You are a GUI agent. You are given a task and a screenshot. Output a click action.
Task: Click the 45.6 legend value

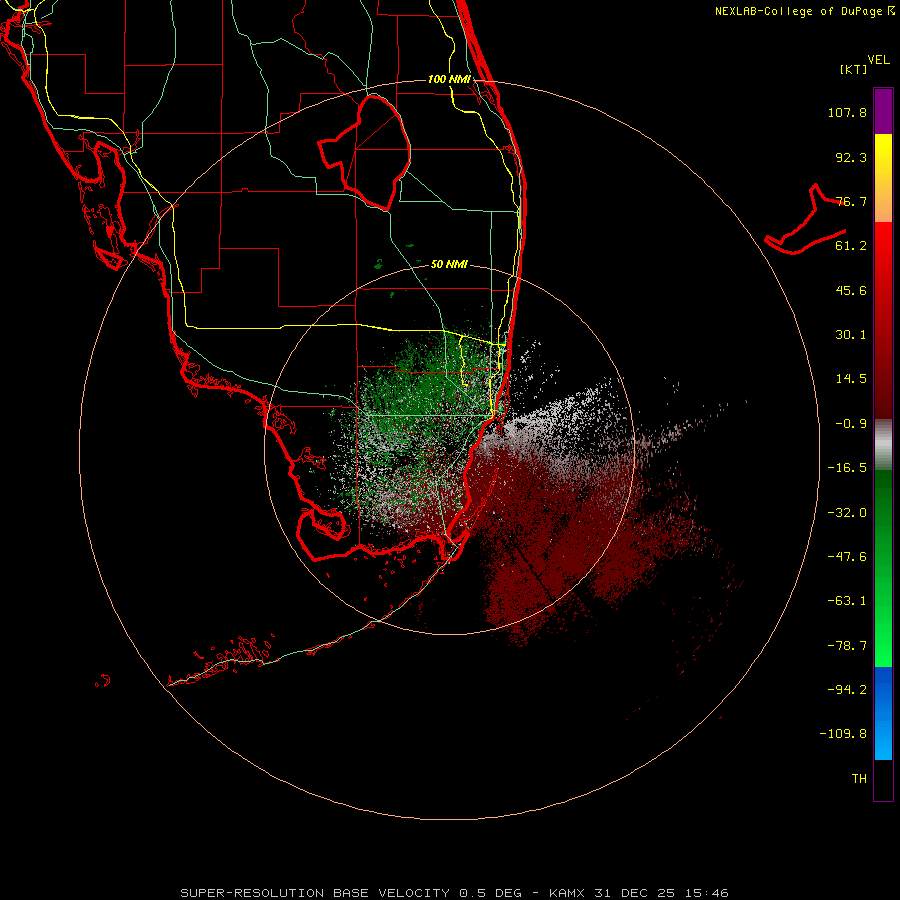click(x=851, y=290)
